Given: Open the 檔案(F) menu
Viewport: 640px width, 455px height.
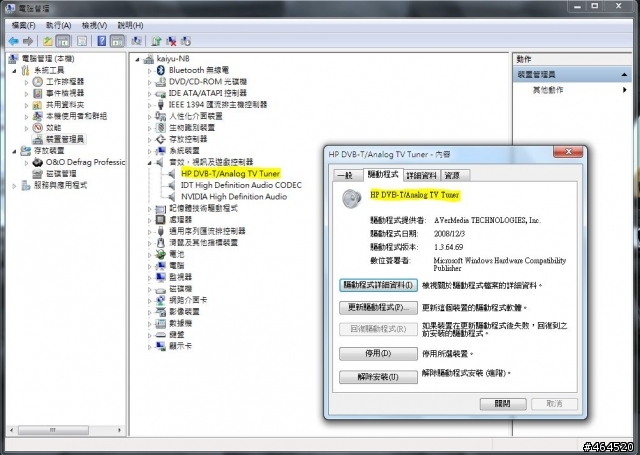Looking at the screenshot, I should pos(23,25).
